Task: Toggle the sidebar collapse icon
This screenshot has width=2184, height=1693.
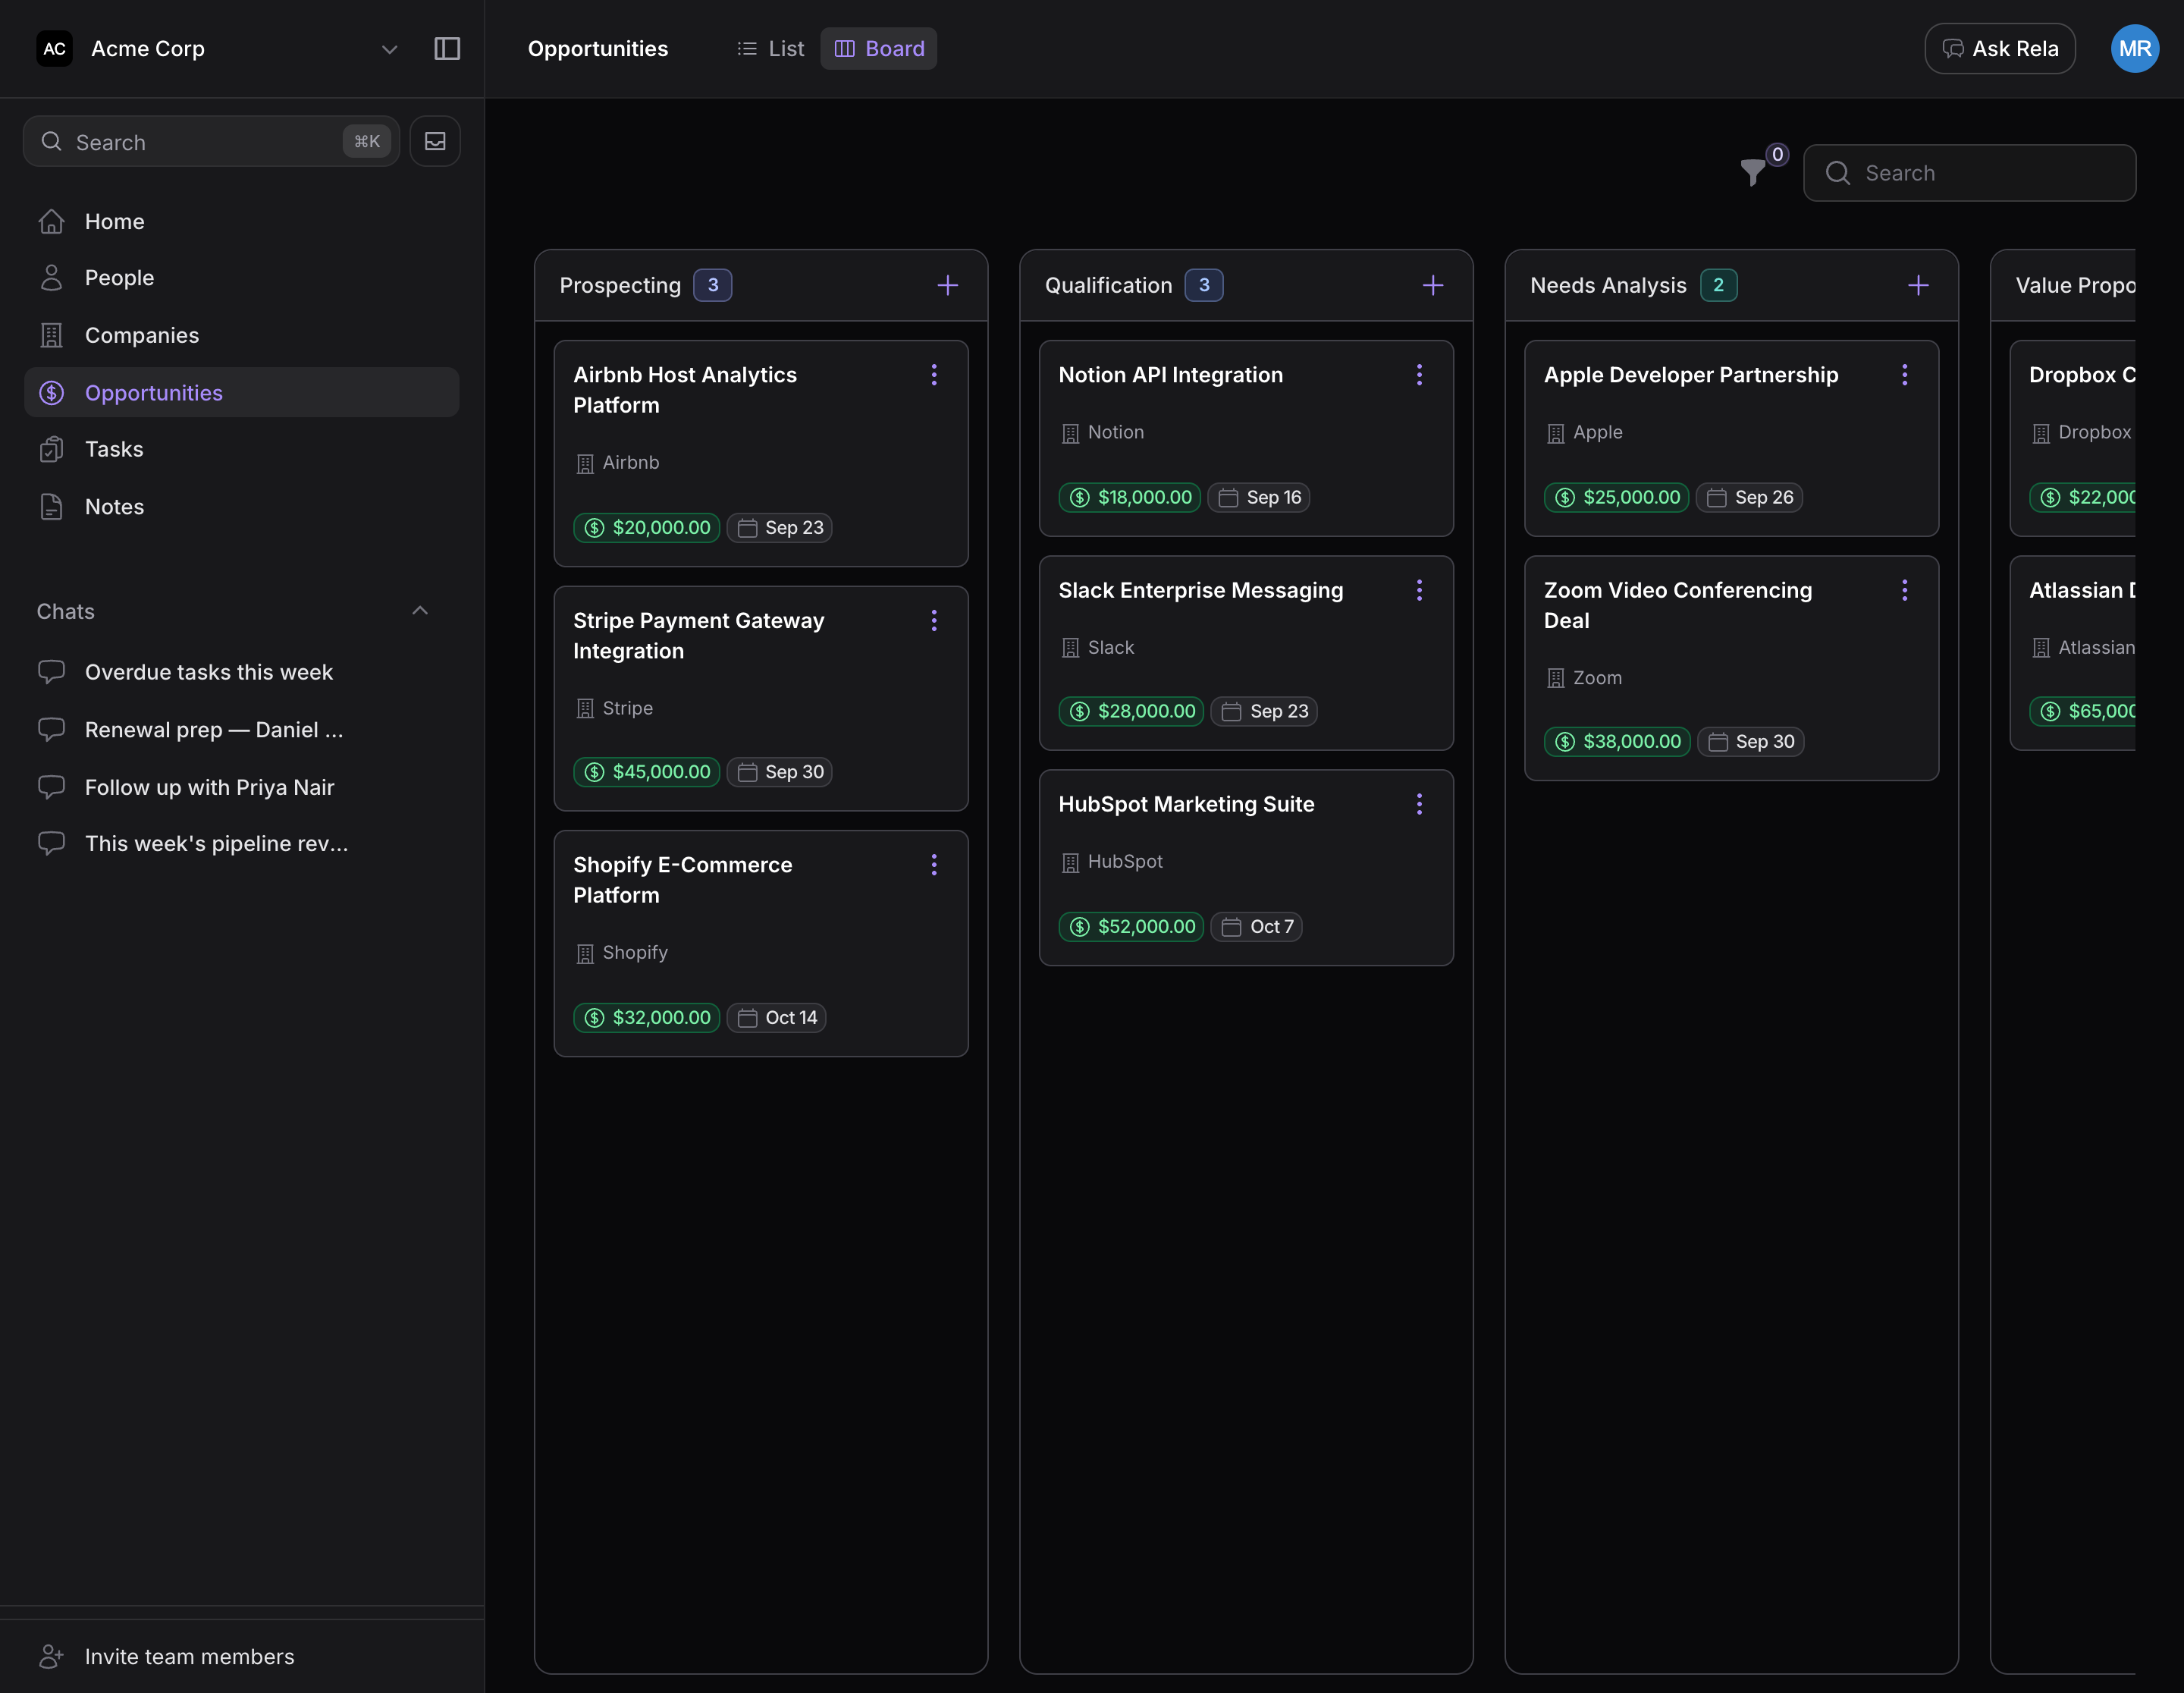Action: pos(447,48)
